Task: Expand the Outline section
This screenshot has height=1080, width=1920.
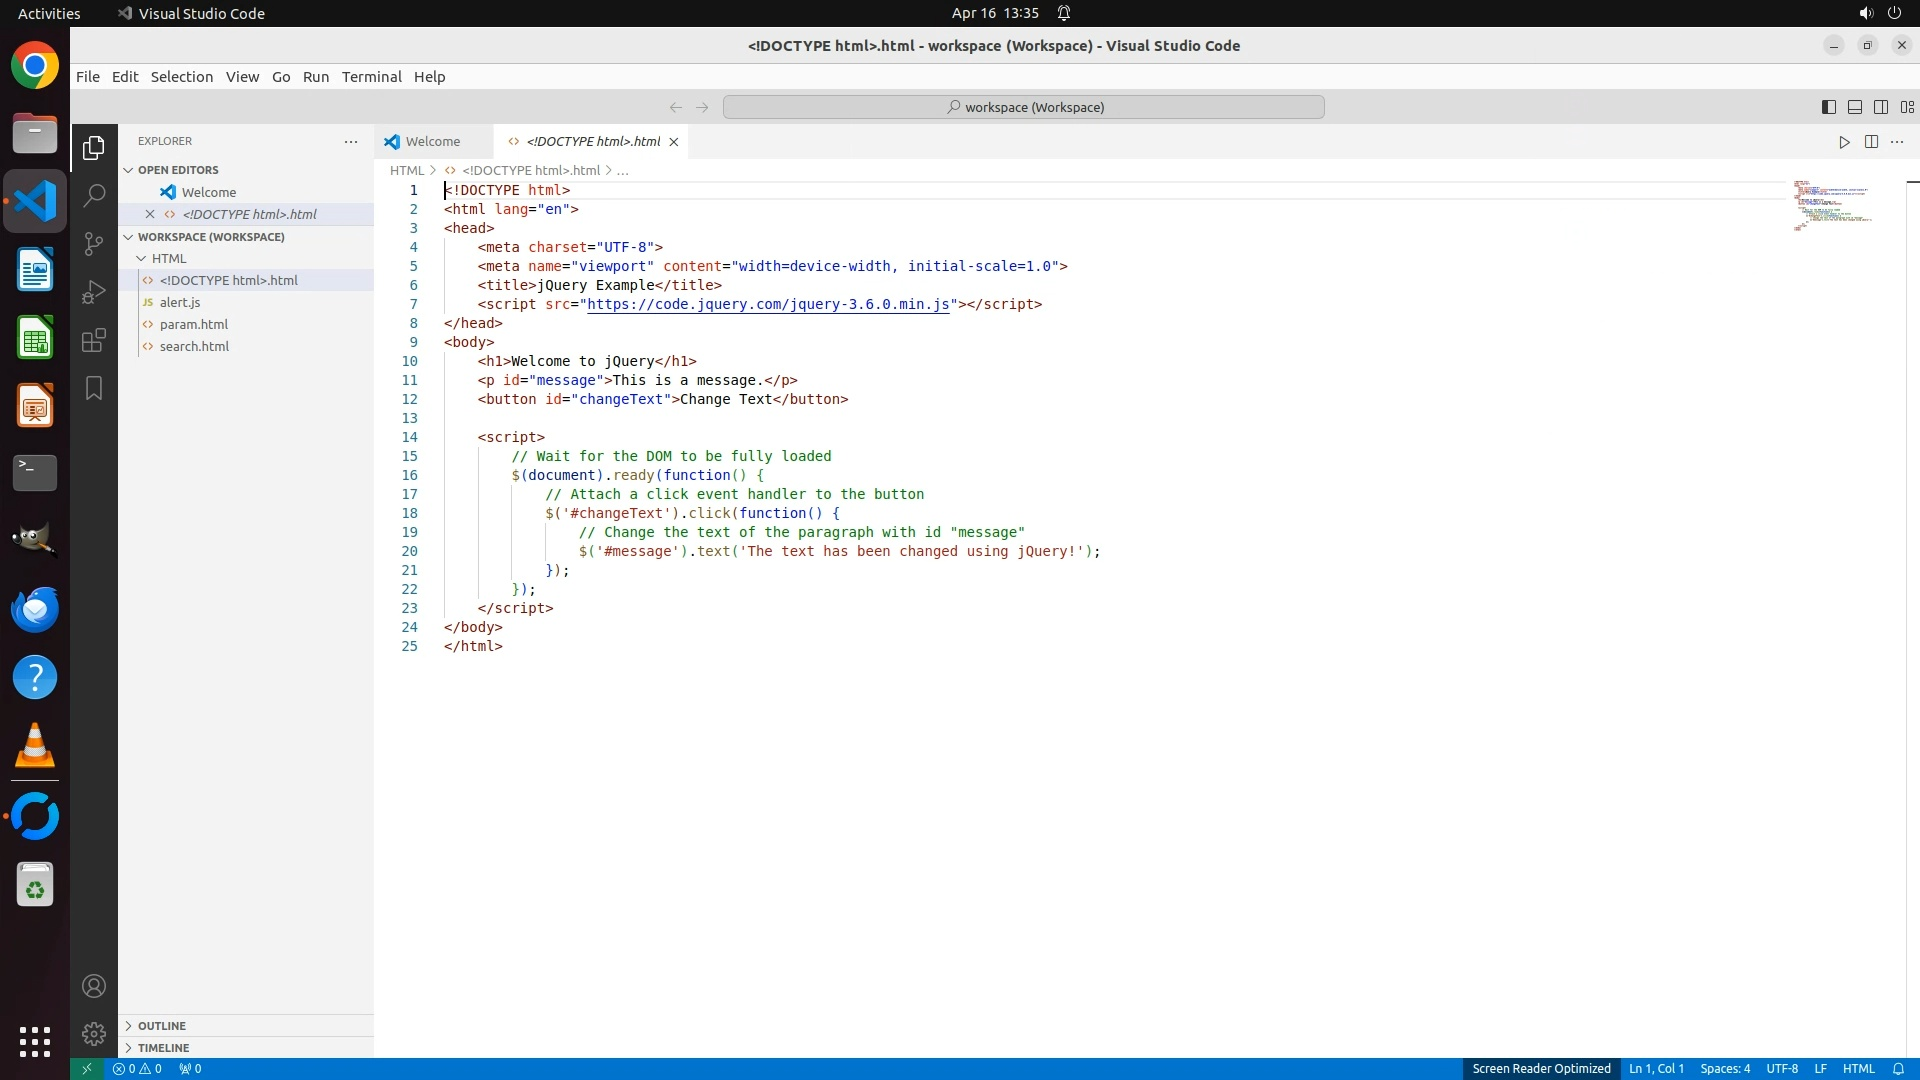Action: point(162,1026)
